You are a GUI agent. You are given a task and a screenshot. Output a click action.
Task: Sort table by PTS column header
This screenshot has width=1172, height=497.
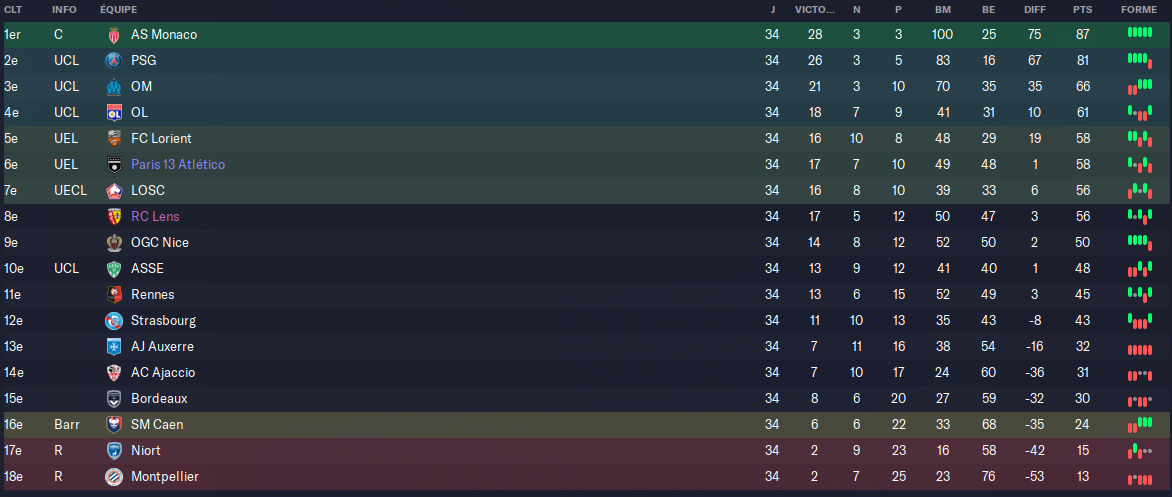1082,10
